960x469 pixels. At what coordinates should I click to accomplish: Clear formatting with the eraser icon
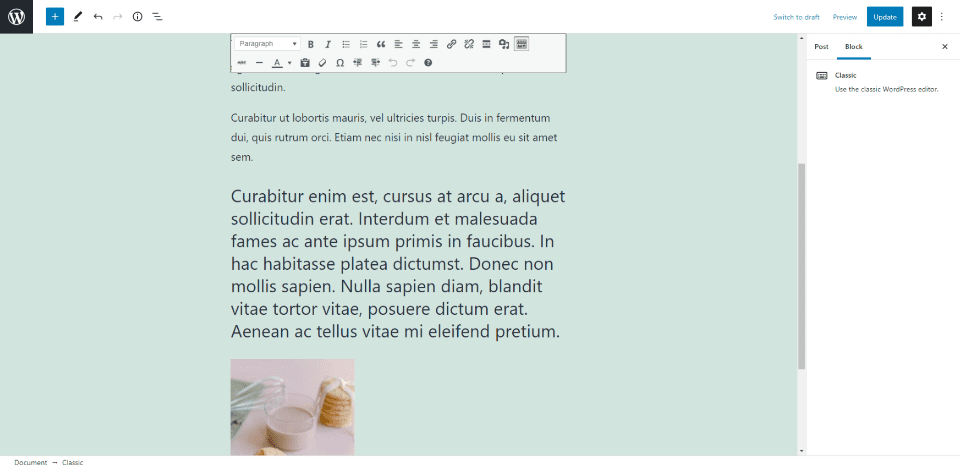323,62
